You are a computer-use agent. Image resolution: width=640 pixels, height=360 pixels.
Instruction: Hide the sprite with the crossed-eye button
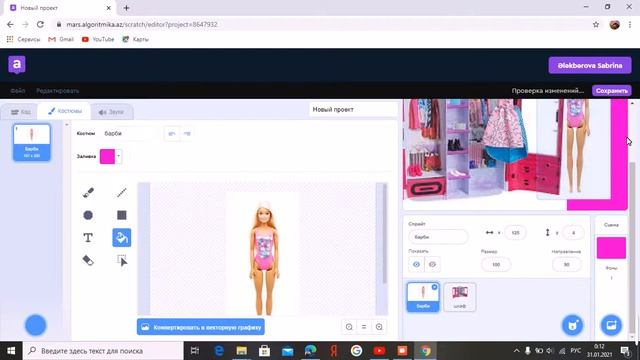(x=432, y=264)
